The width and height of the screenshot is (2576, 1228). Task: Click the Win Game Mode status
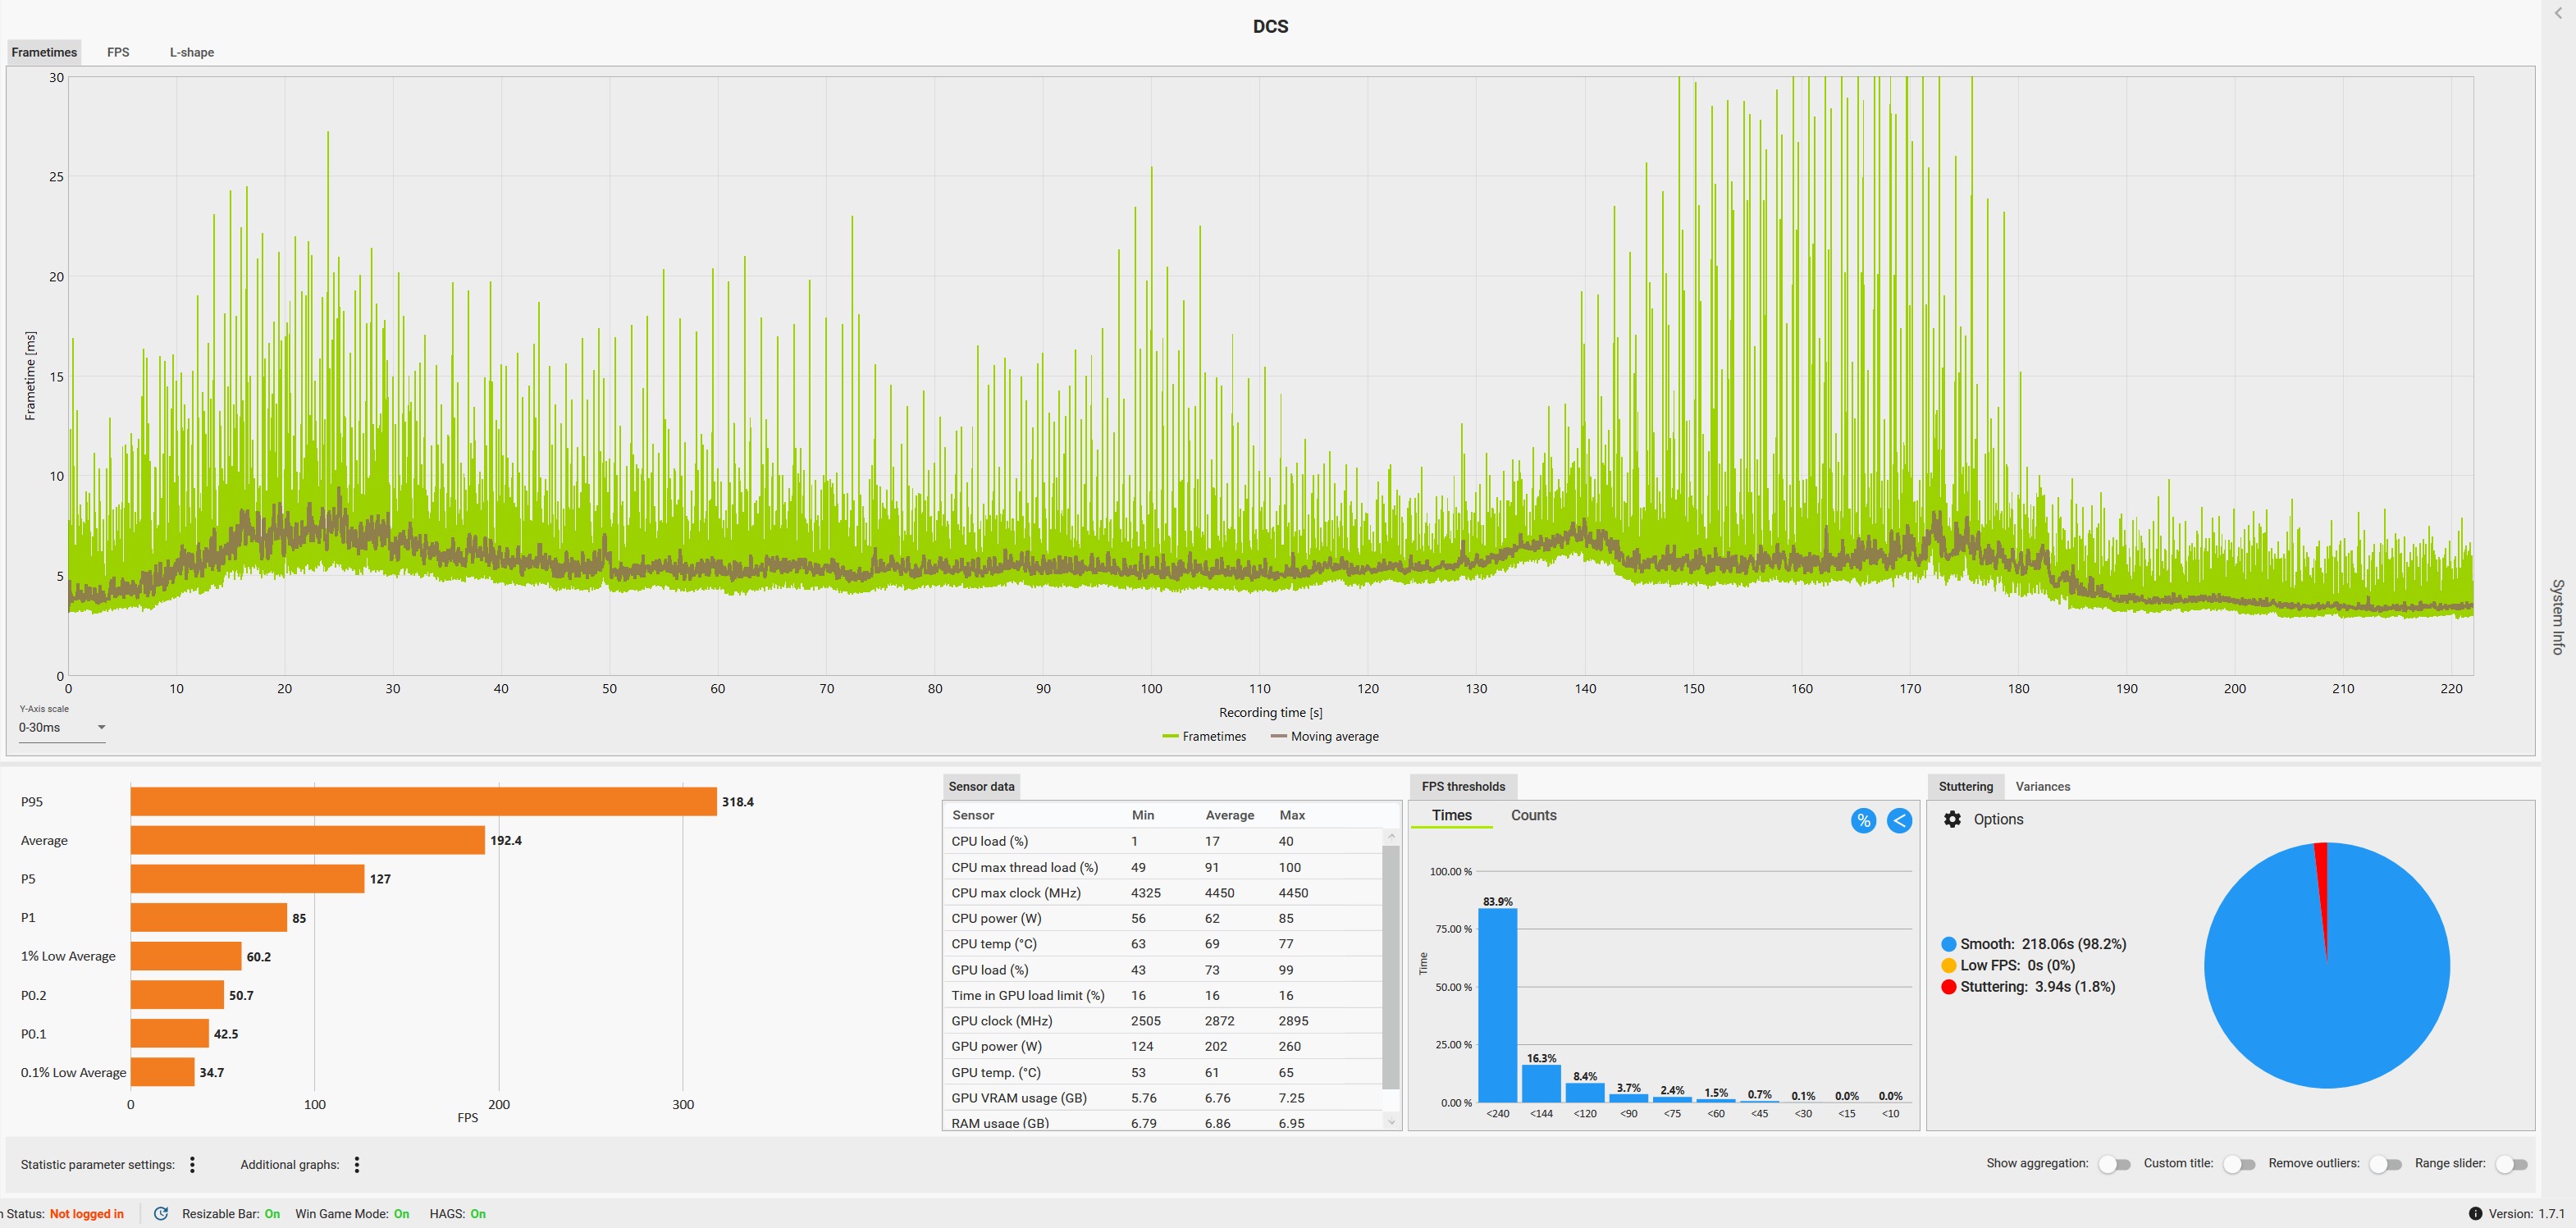[352, 1214]
